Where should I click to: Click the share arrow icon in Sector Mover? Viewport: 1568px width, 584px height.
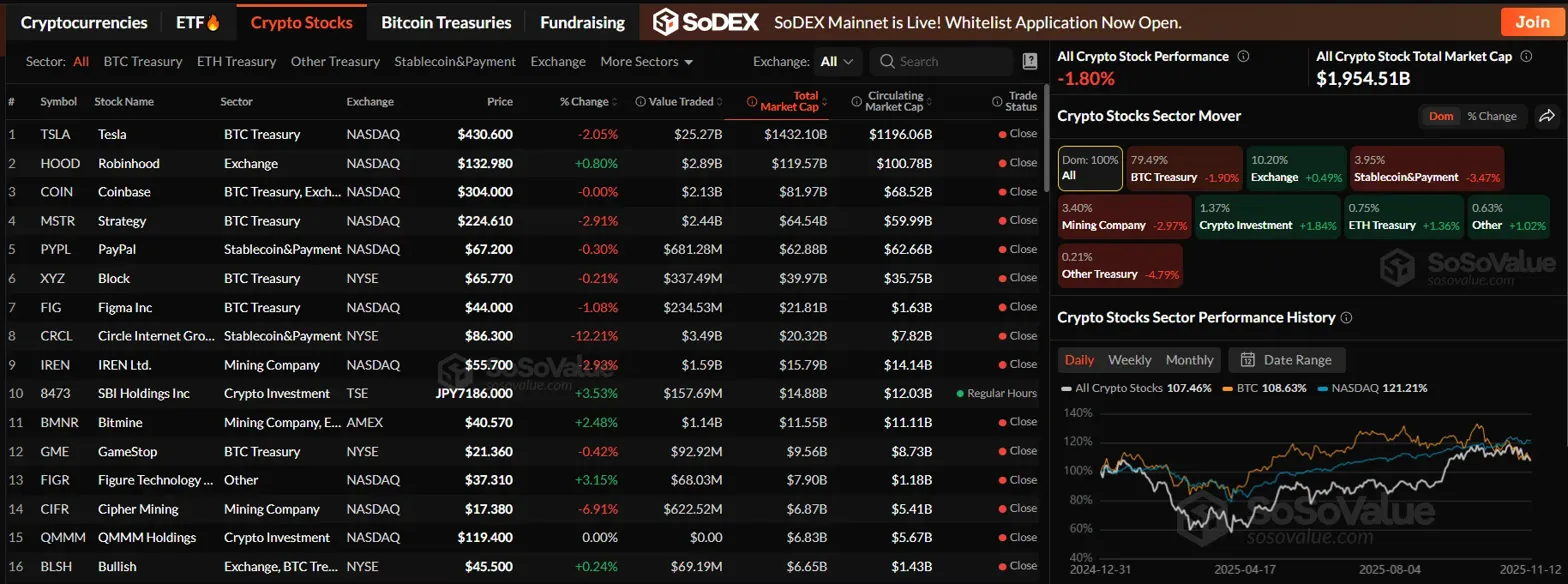click(1546, 116)
